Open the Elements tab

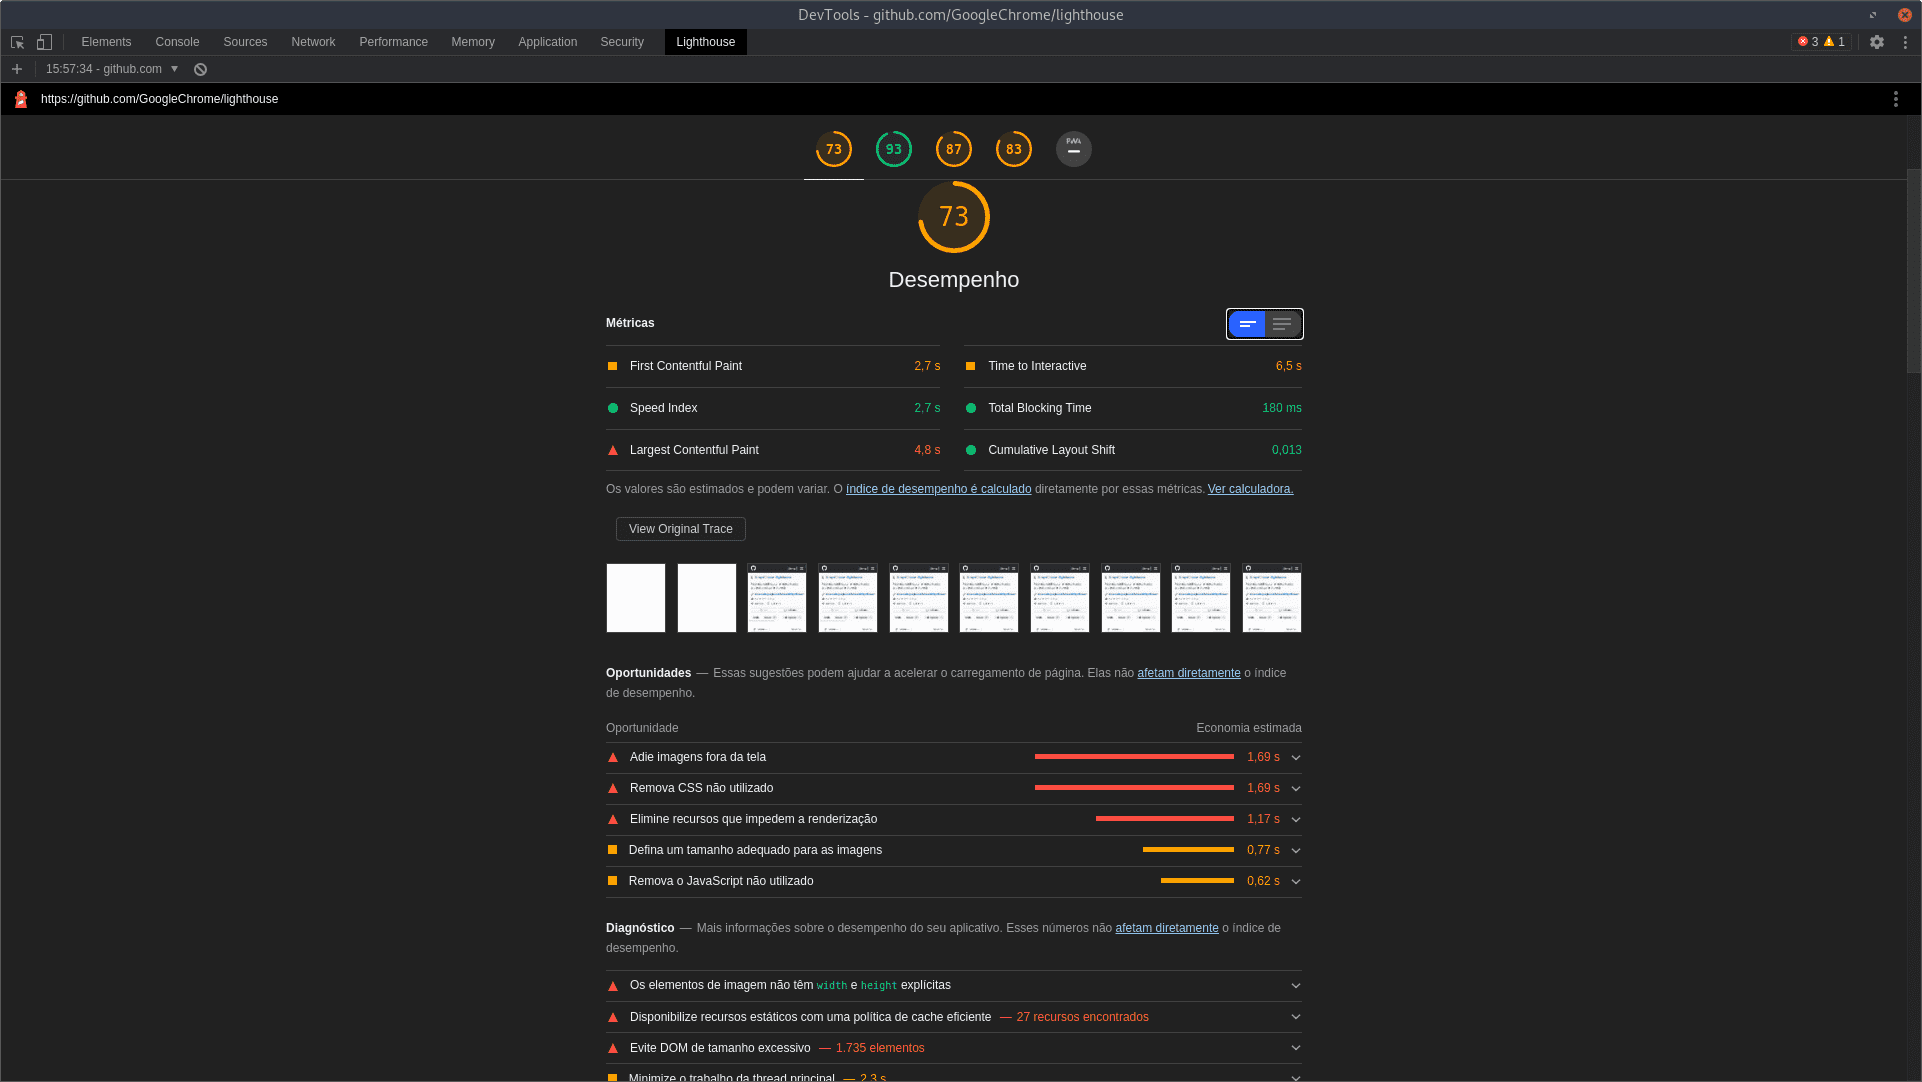click(x=106, y=42)
